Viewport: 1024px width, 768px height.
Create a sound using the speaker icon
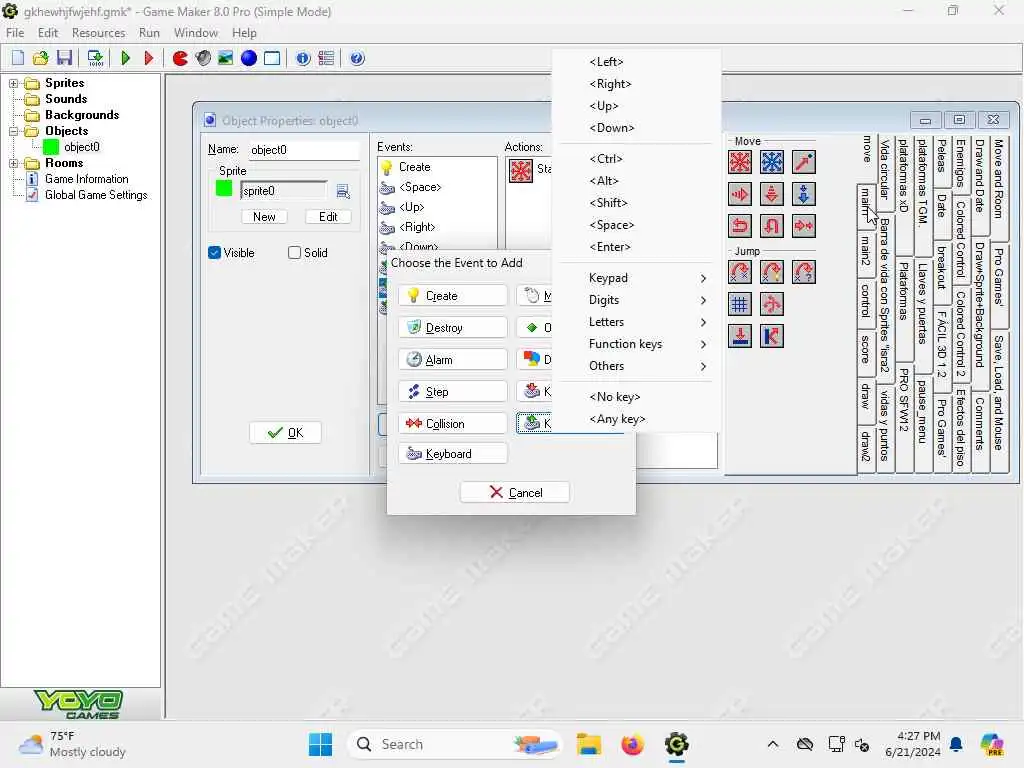coord(203,58)
